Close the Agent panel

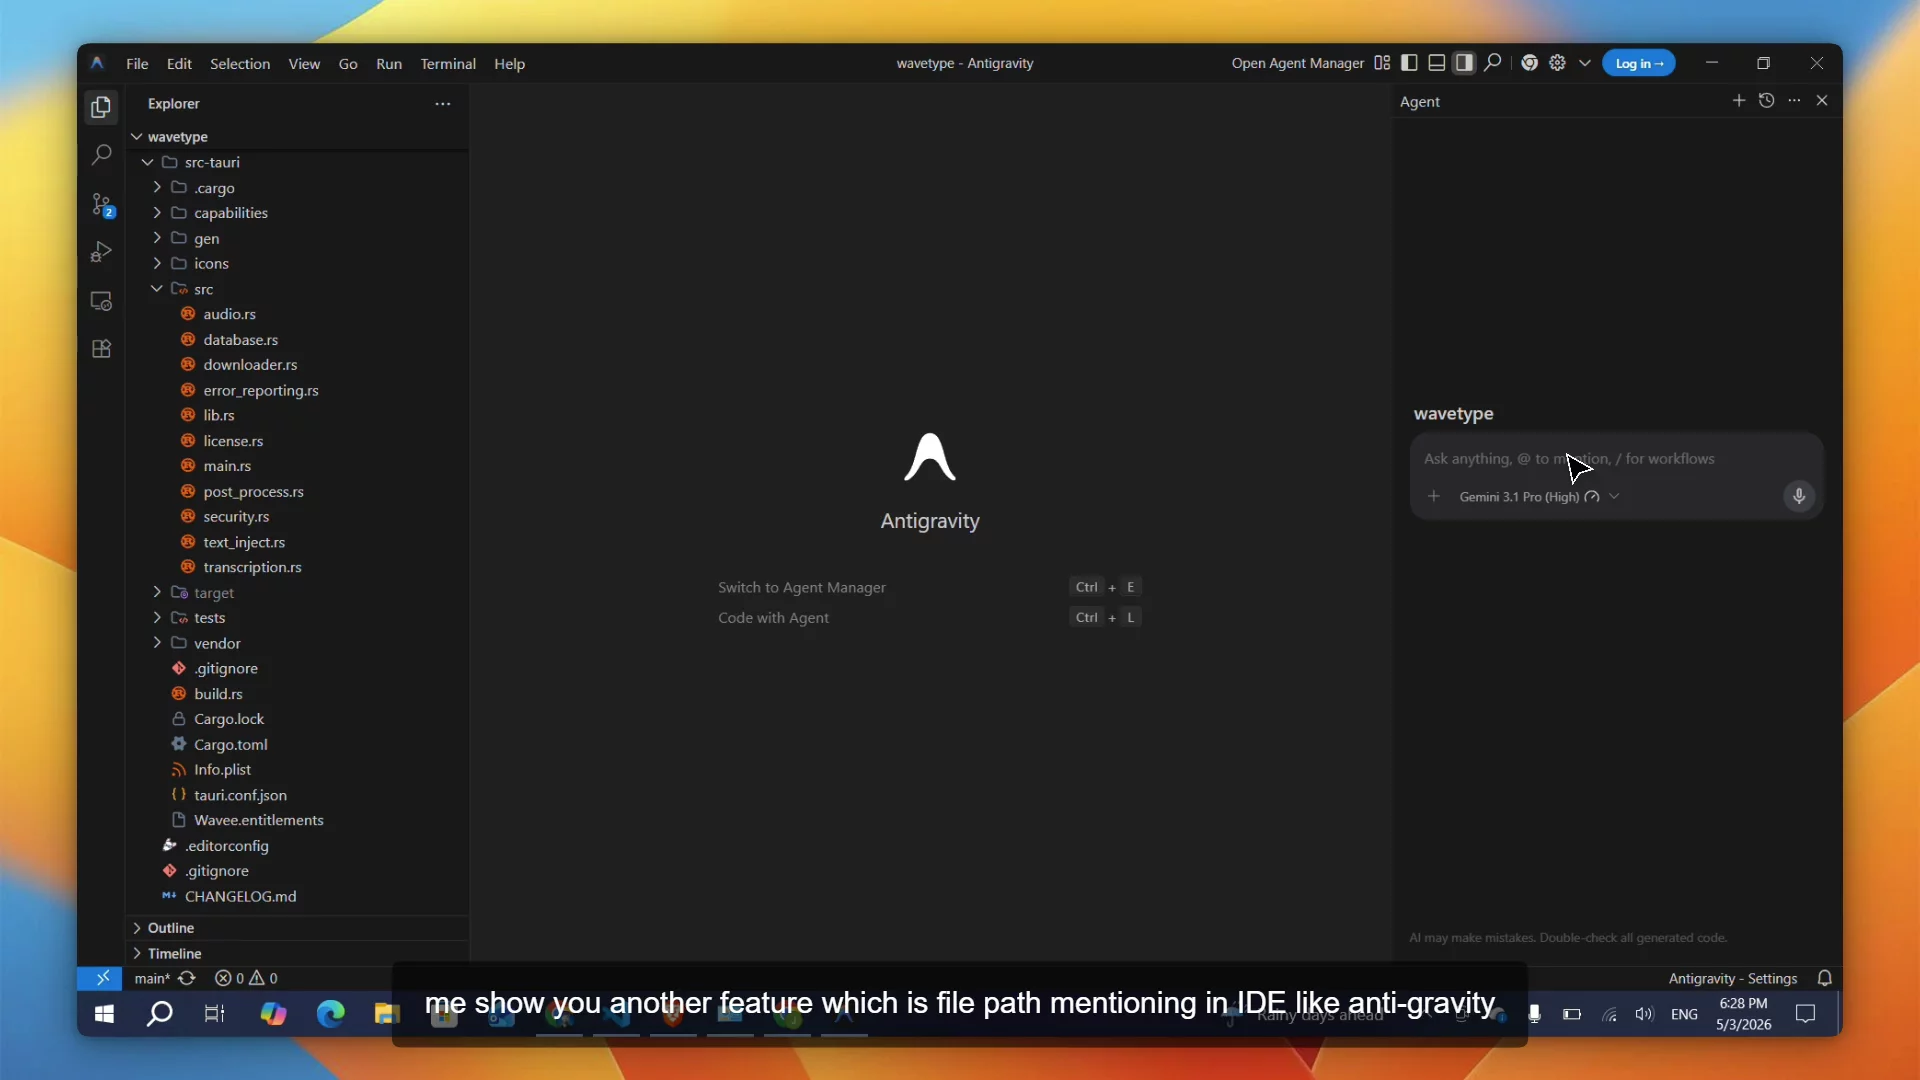point(1822,101)
